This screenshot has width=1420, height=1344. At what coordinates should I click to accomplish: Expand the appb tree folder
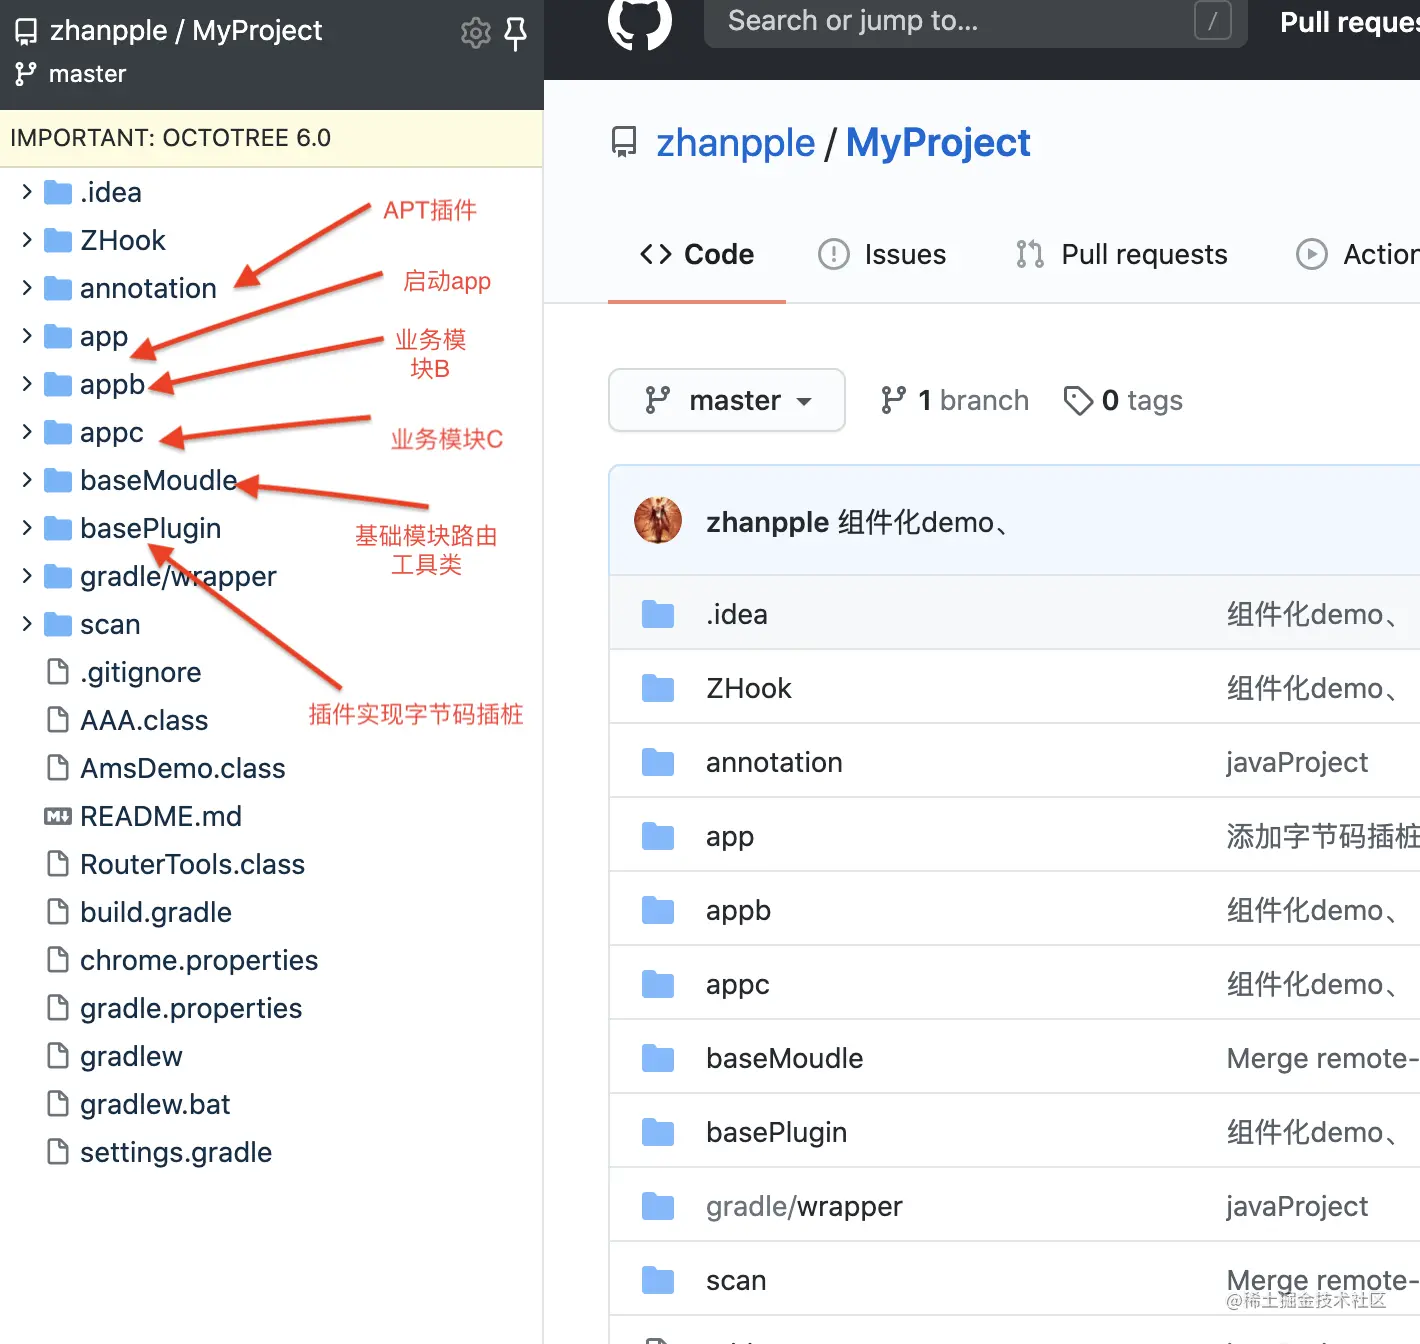27,384
